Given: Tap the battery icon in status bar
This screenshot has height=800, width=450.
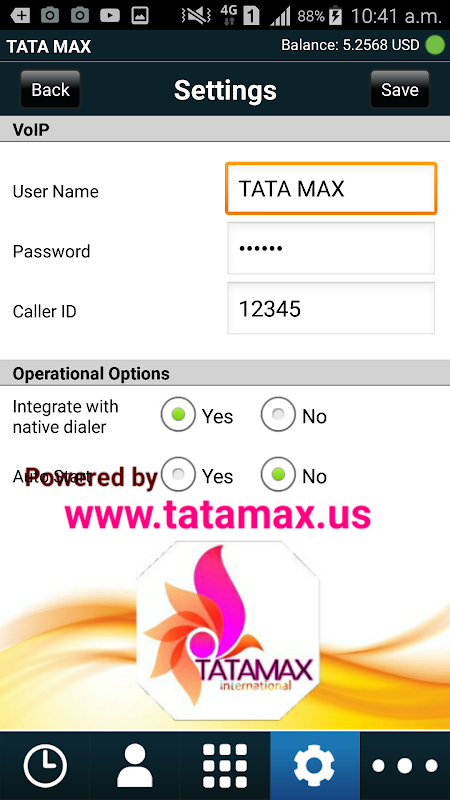Looking at the screenshot, I should [x=335, y=16].
